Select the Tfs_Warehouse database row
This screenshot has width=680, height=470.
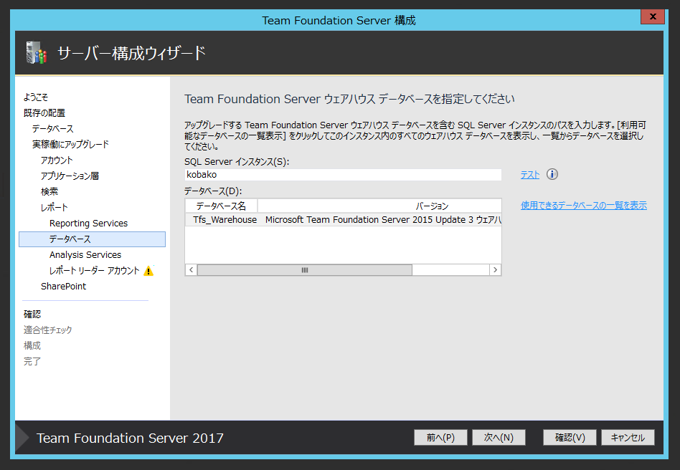tap(343, 220)
